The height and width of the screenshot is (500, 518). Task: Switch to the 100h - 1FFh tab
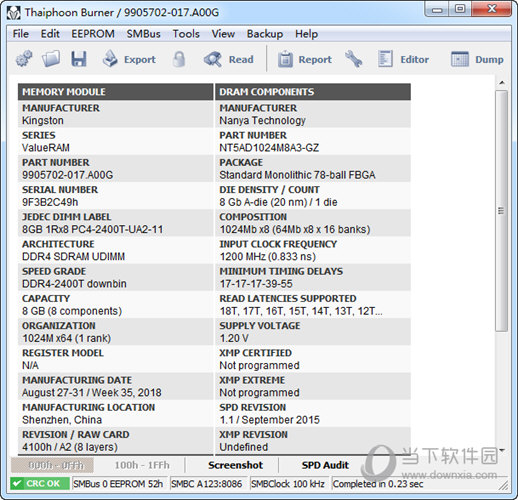(142, 465)
